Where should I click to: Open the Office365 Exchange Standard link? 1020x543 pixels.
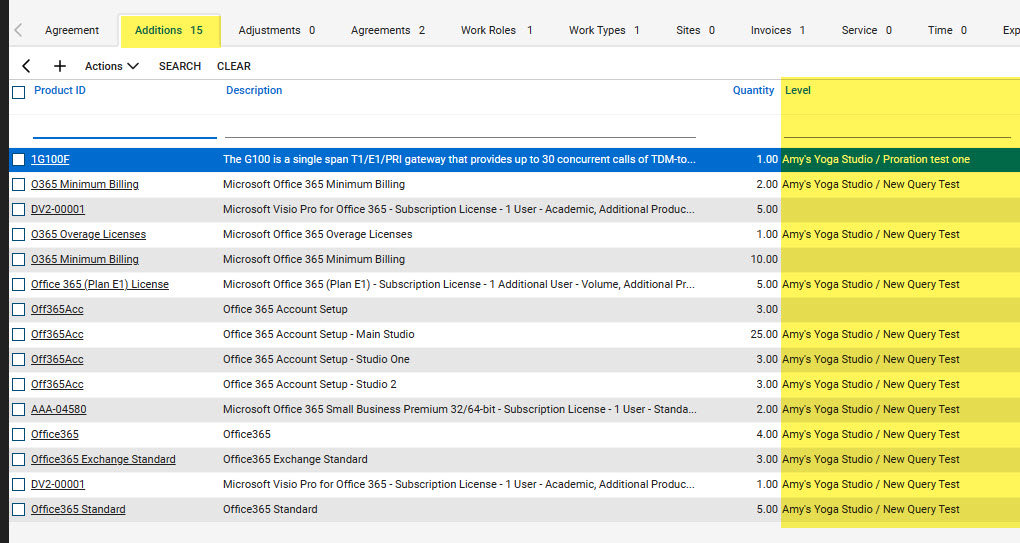tap(103, 459)
